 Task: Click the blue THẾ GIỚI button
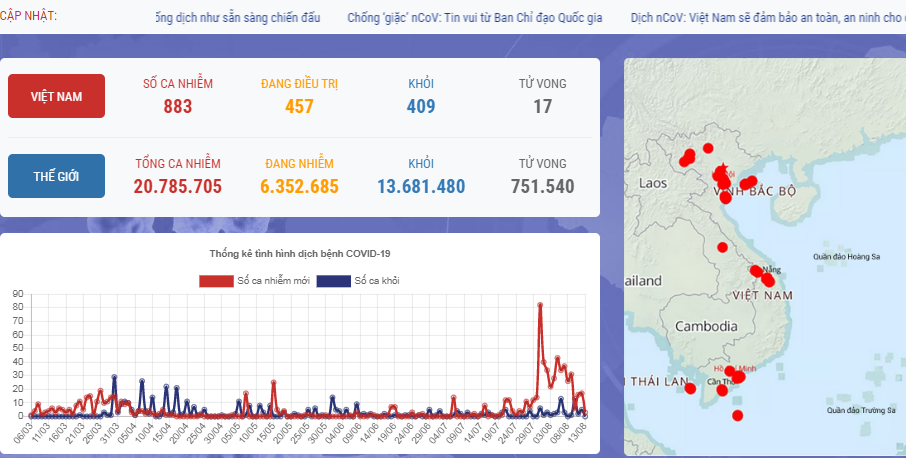(x=56, y=176)
